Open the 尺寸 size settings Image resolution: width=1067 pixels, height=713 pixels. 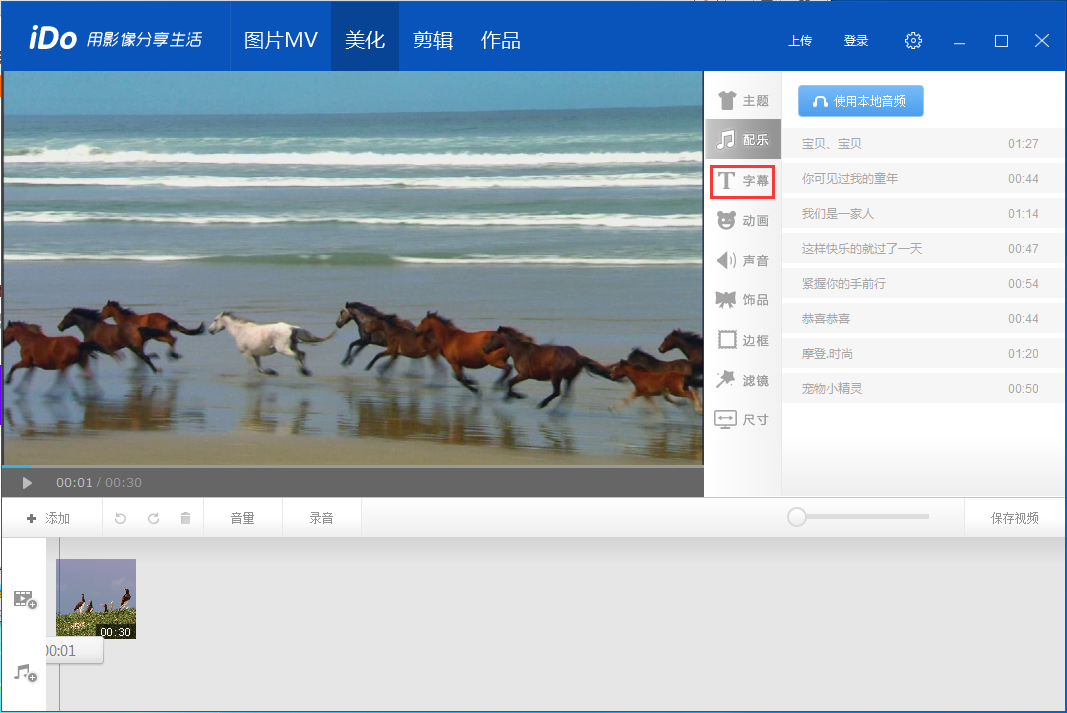743,420
